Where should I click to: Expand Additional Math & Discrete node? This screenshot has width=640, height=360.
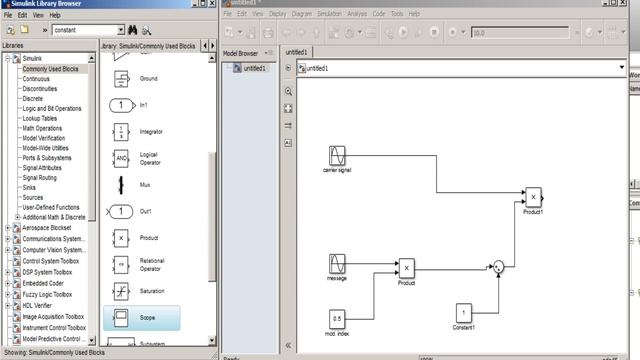[18, 217]
